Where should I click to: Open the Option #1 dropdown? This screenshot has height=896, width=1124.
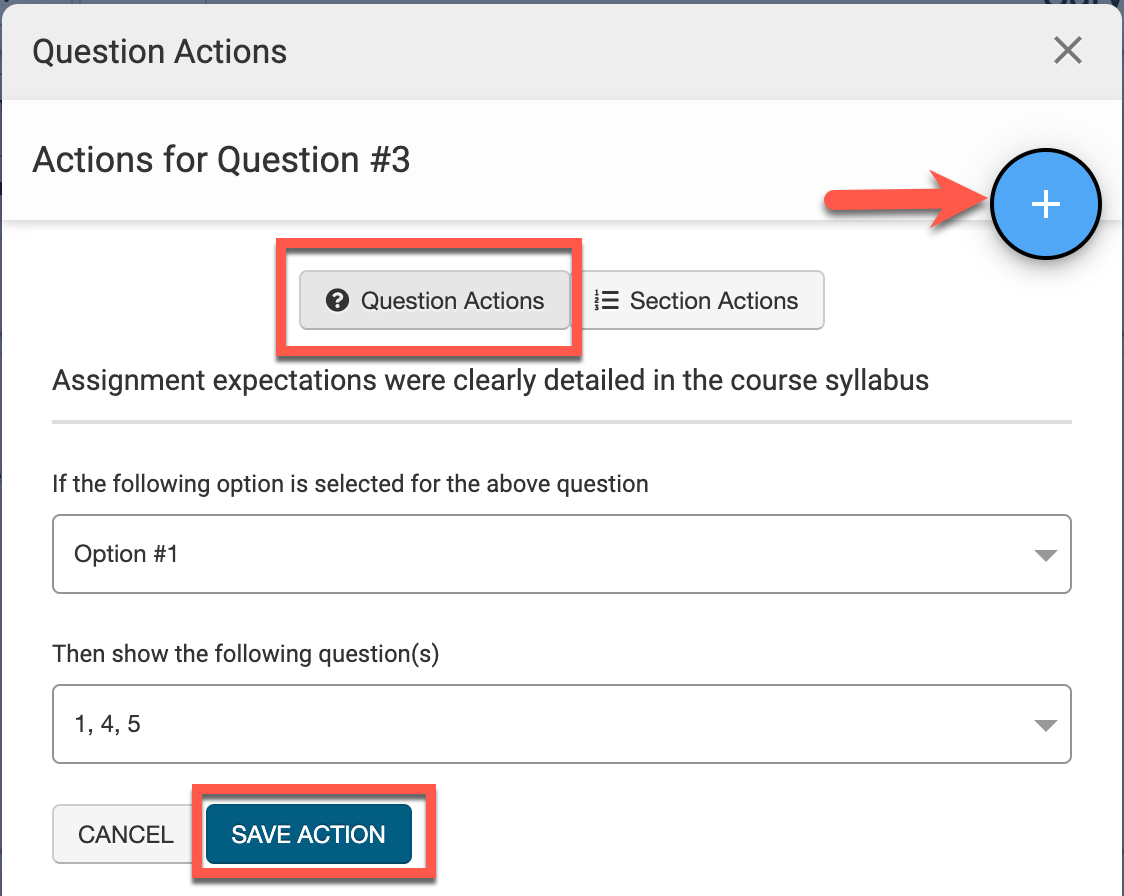point(561,554)
